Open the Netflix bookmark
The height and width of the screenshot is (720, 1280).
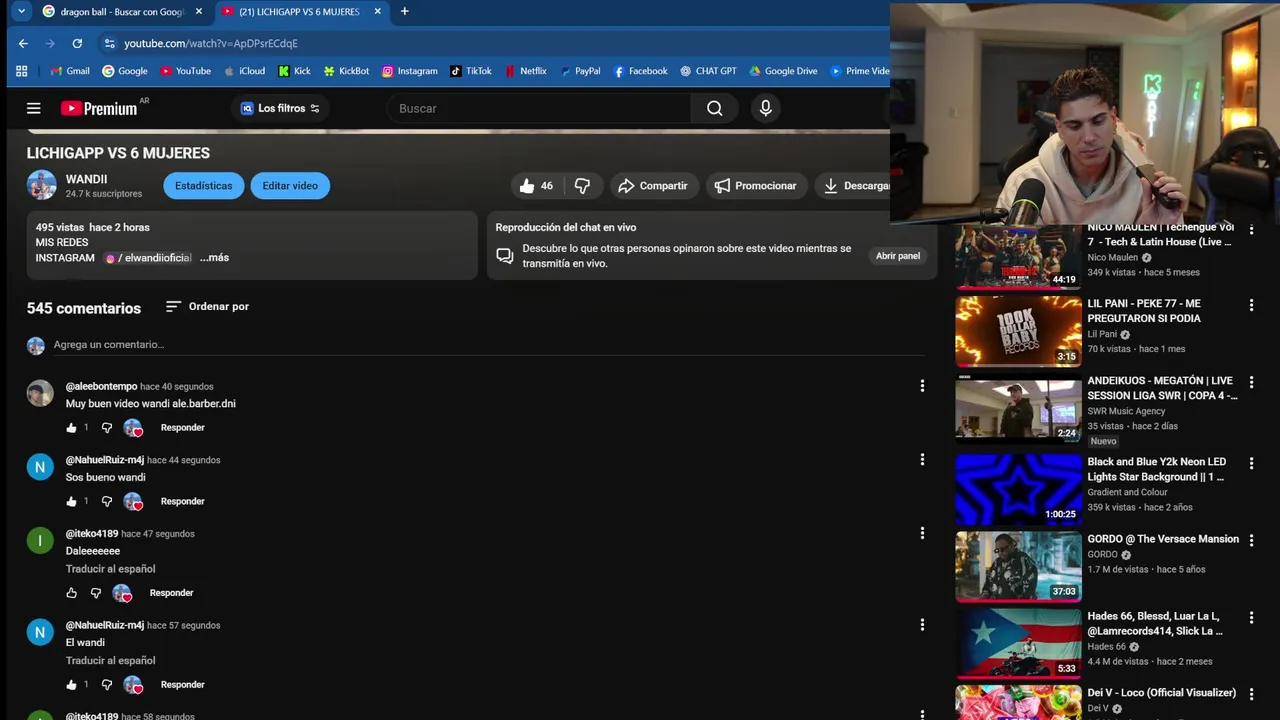526,71
